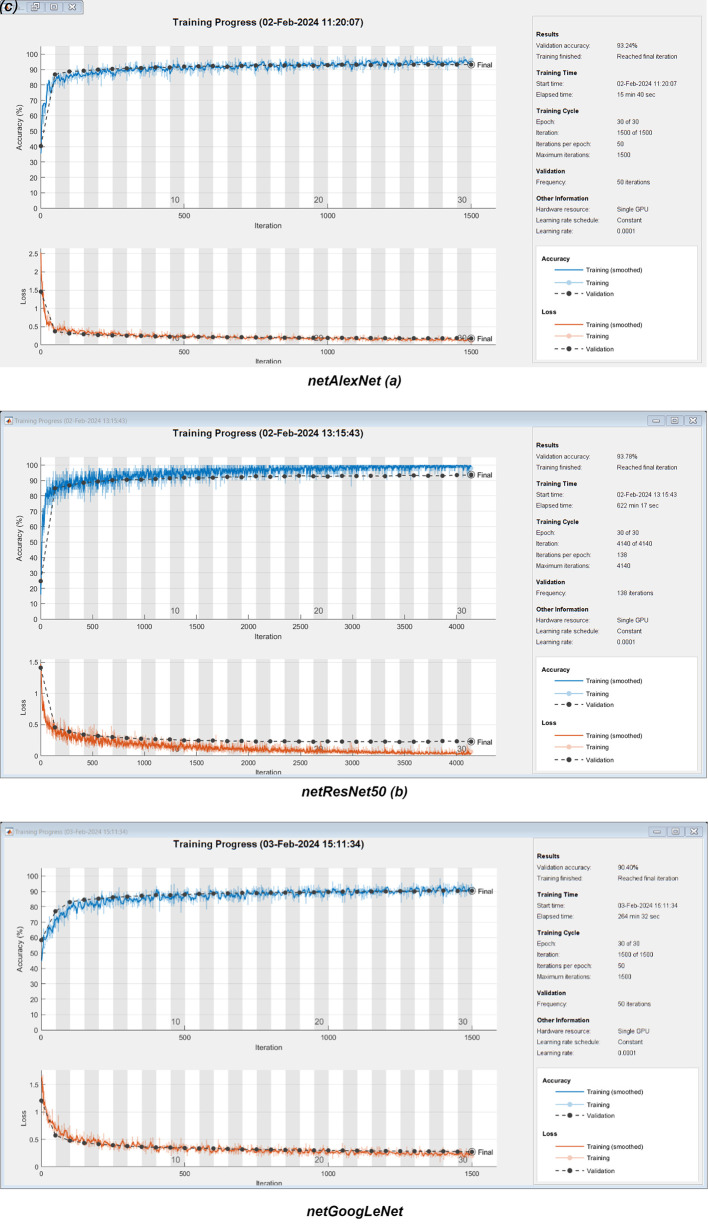Minimize the ResNet50 Training Progress window

coord(658,420)
